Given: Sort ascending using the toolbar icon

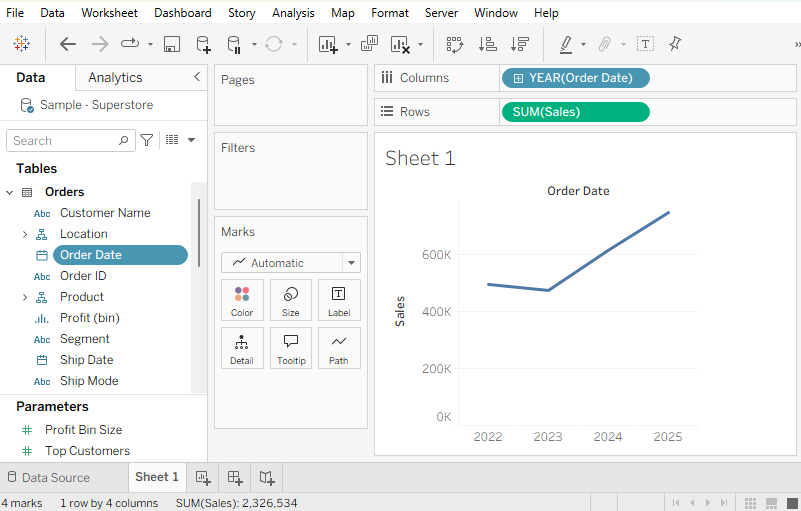Looking at the screenshot, I should (x=487, y=44).
